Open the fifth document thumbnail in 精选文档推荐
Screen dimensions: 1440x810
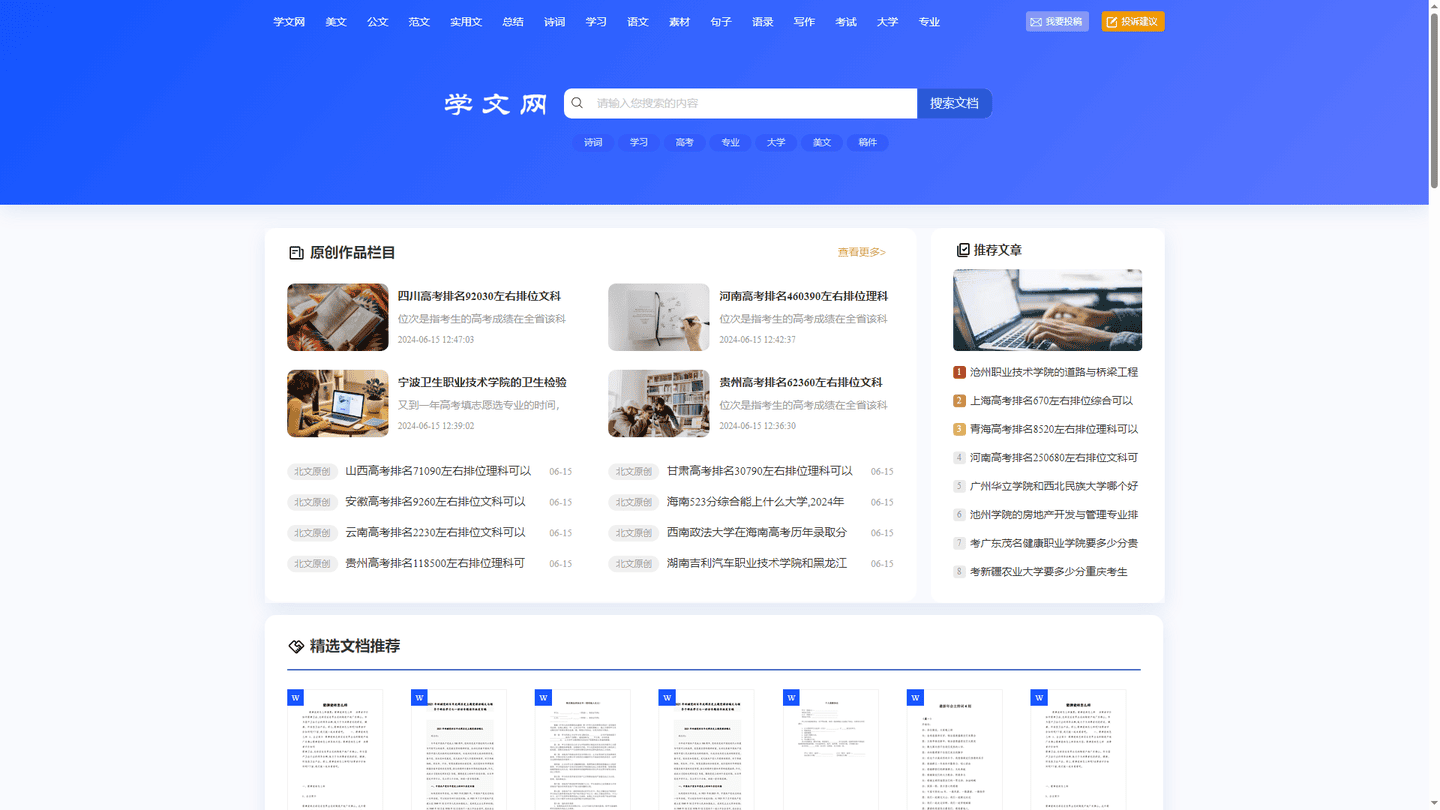[x=831, y=749]
